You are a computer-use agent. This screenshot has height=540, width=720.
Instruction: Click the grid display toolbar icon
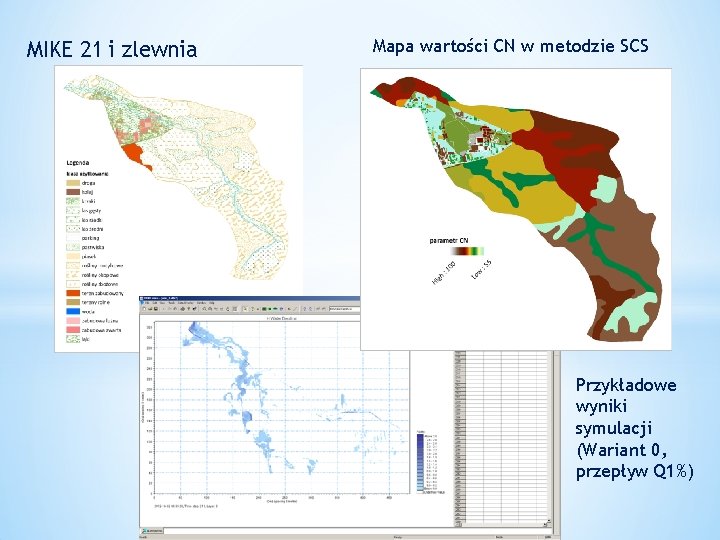235,309
